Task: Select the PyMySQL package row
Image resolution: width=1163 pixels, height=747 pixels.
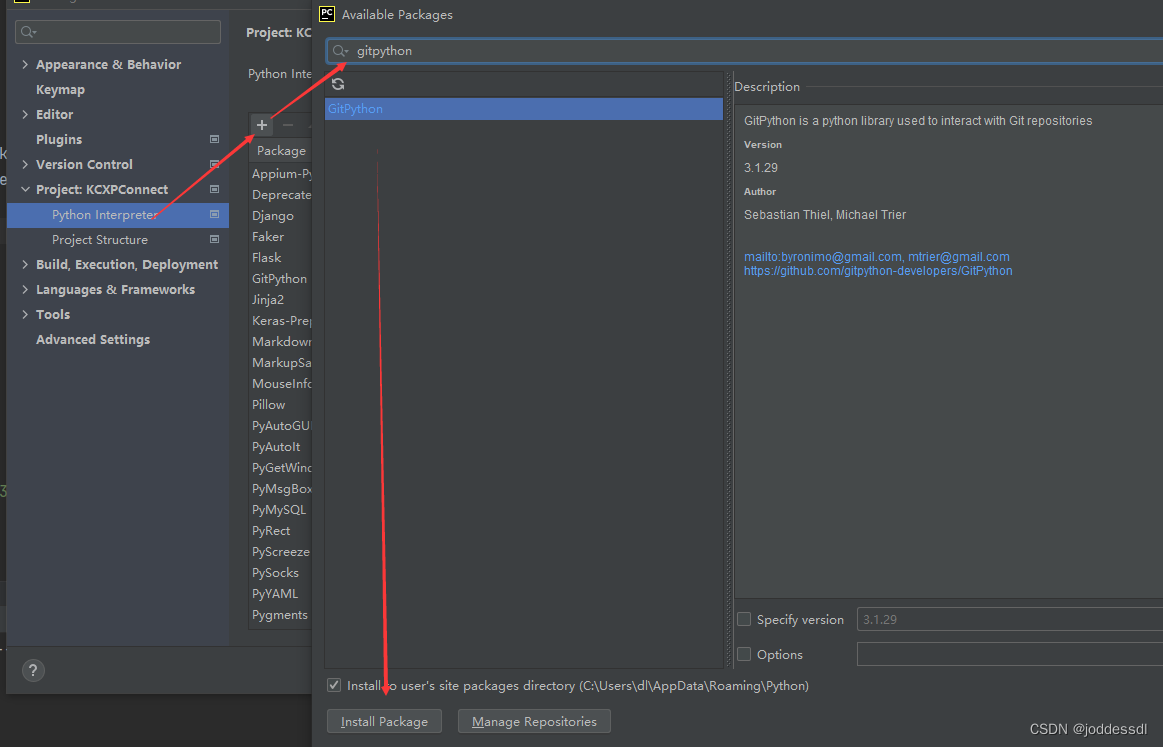Action: pyautogui.click(x=280, y=510)
